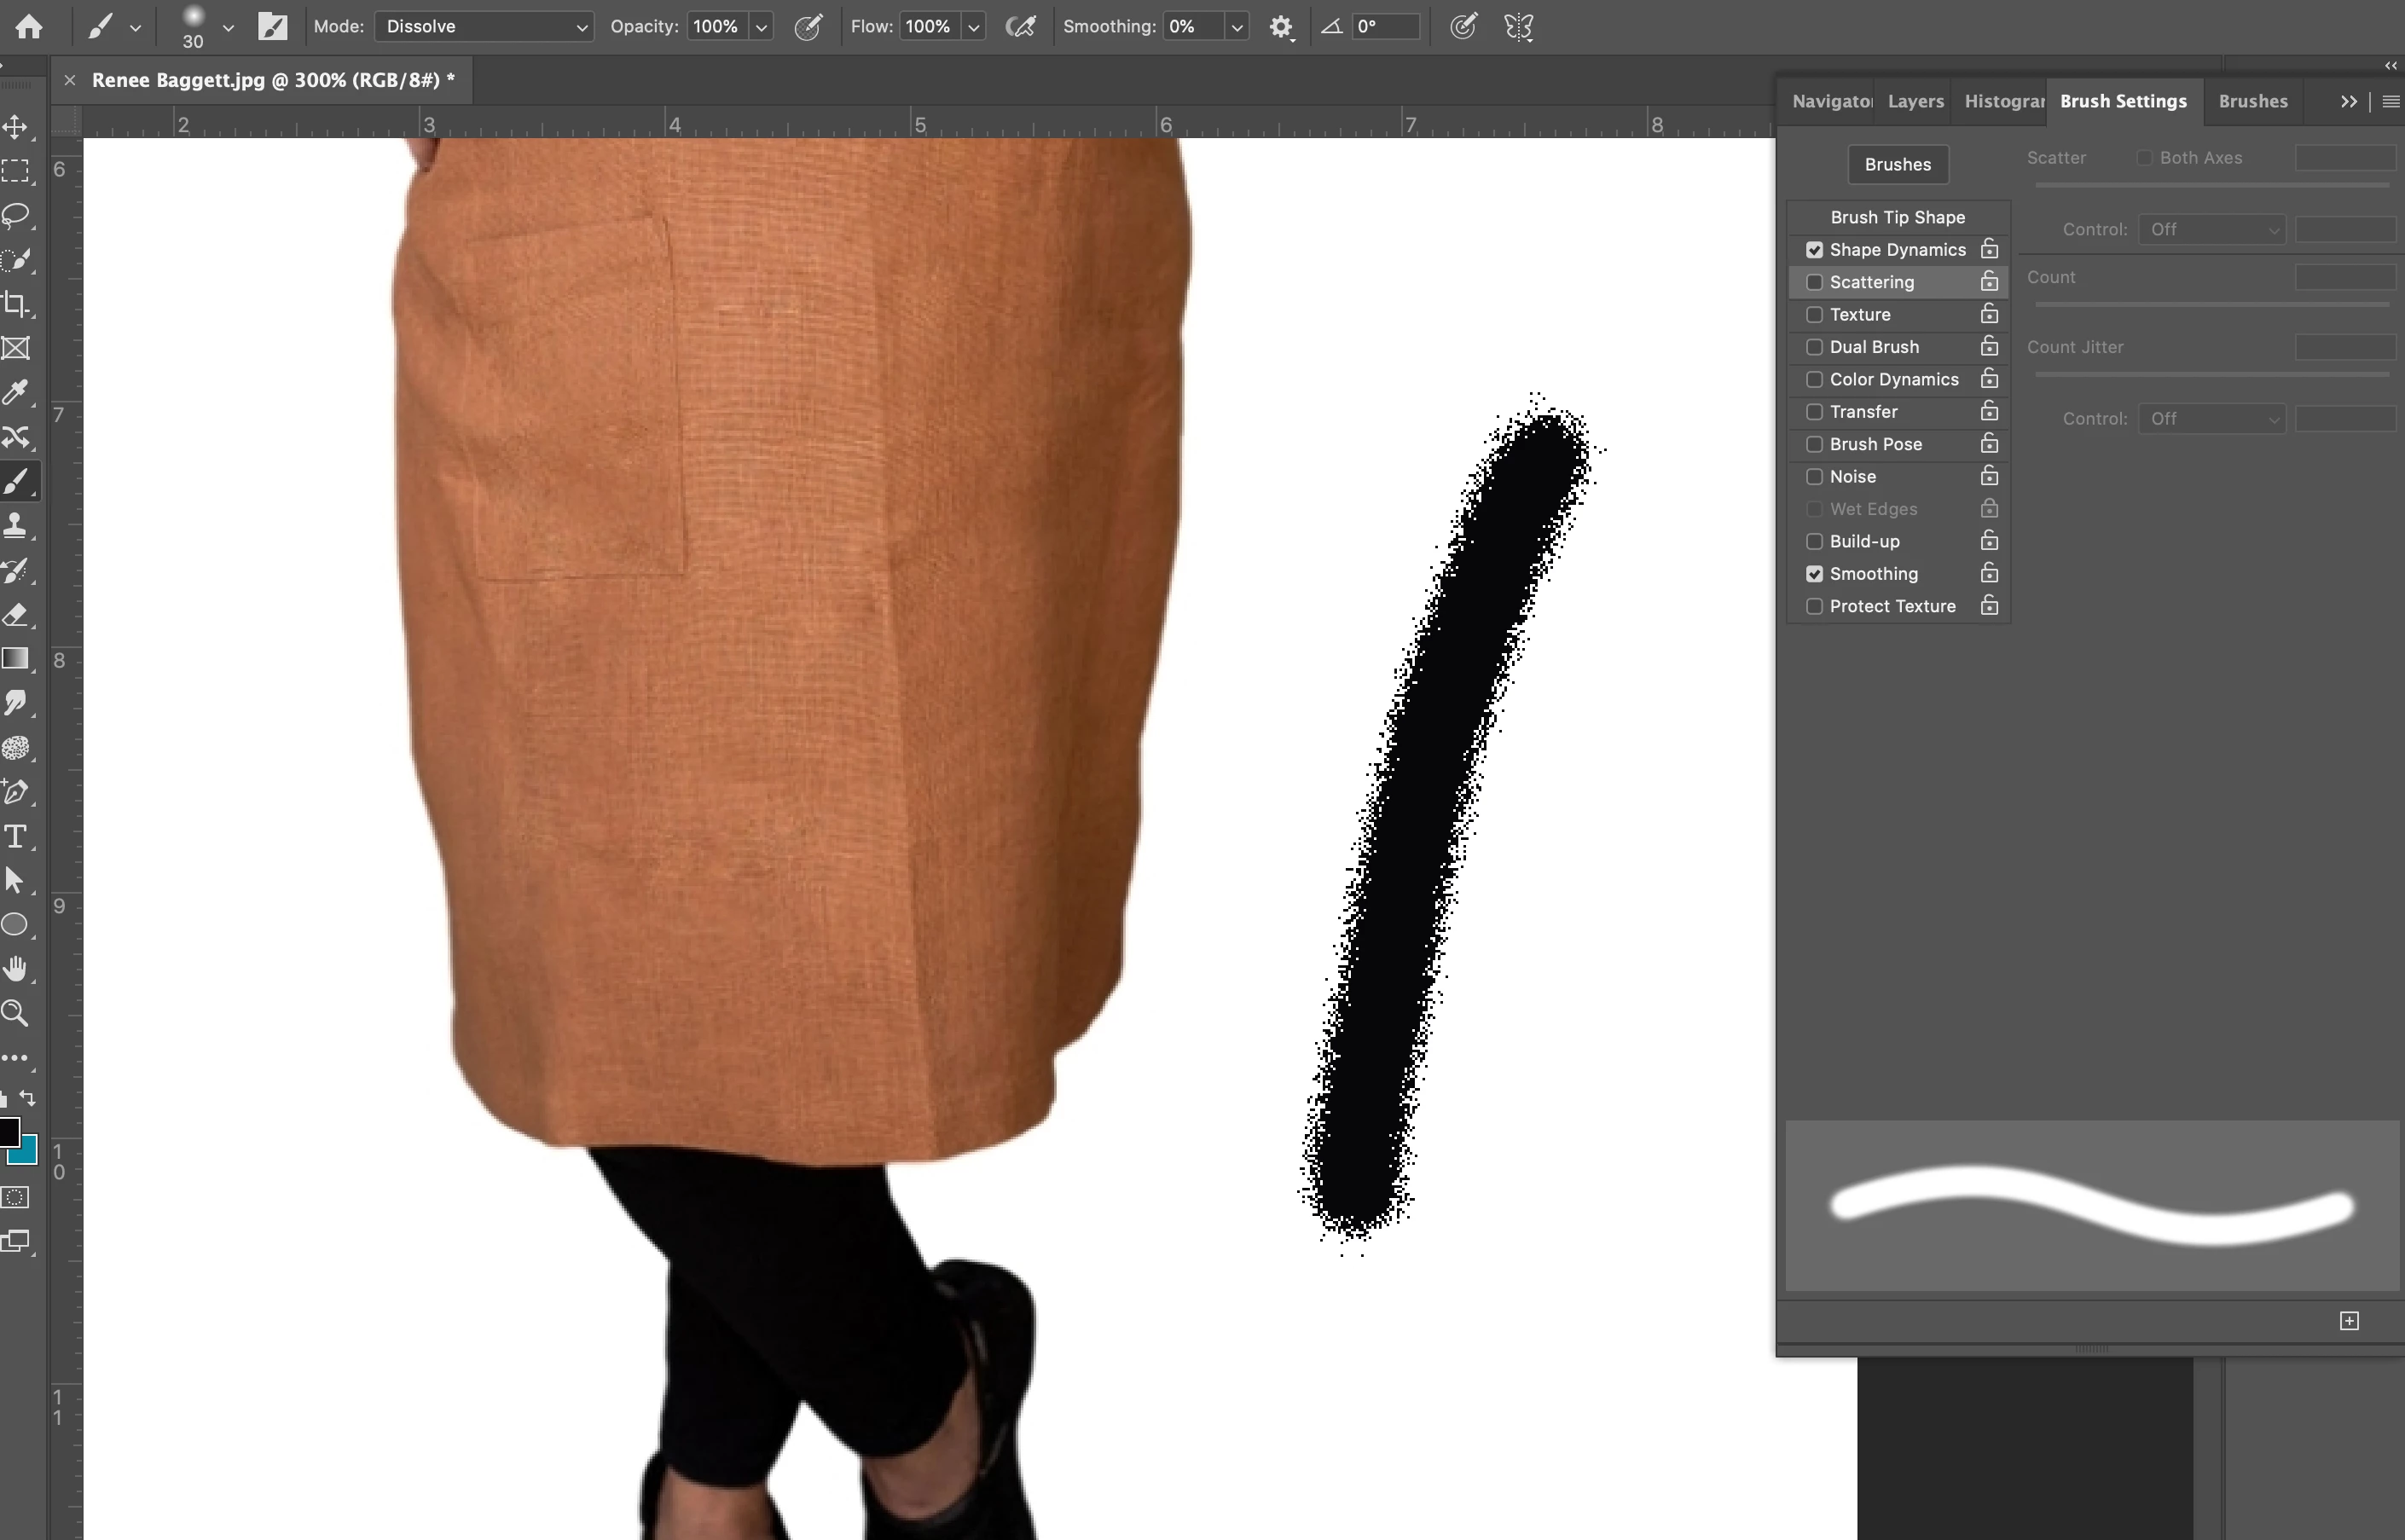Toggle symmetry paint butterfly icon

[1518, 27]
